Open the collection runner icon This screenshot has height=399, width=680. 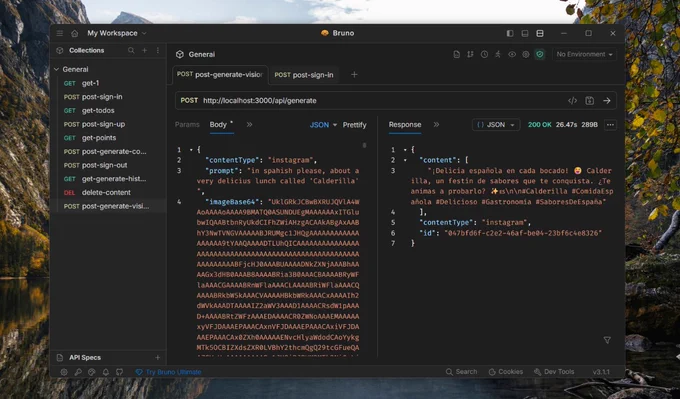pyautogui.click(x=498, y=54)
